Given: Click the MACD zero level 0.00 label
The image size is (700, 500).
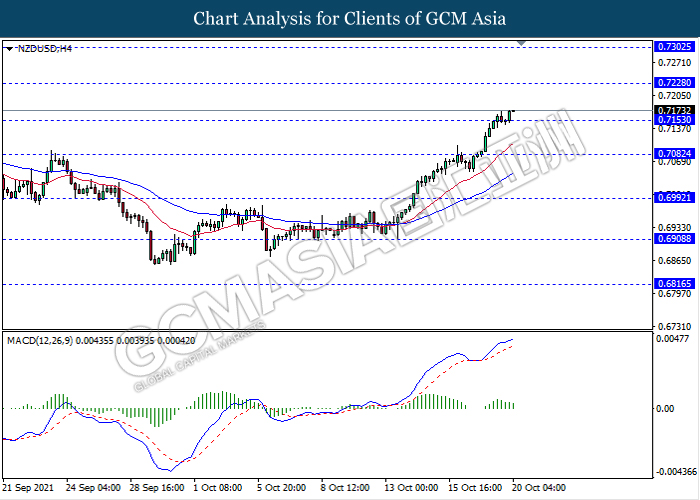Looking at the screenshot, I should pos(665,408).
